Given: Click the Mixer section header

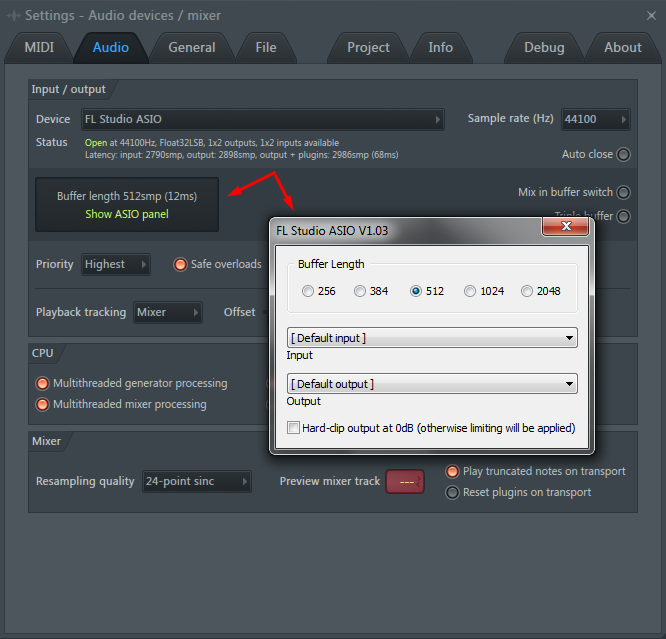Looking at the screenshot, I should pyautogui.click(x=46, y=441).
